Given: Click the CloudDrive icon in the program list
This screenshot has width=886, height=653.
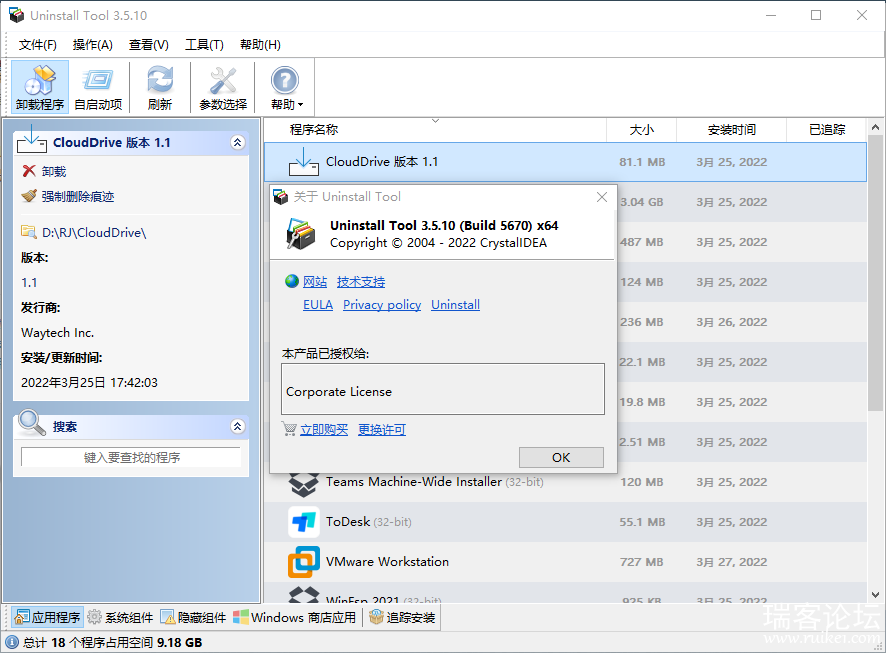Looking at the screenshot, I should click(304, 162).
